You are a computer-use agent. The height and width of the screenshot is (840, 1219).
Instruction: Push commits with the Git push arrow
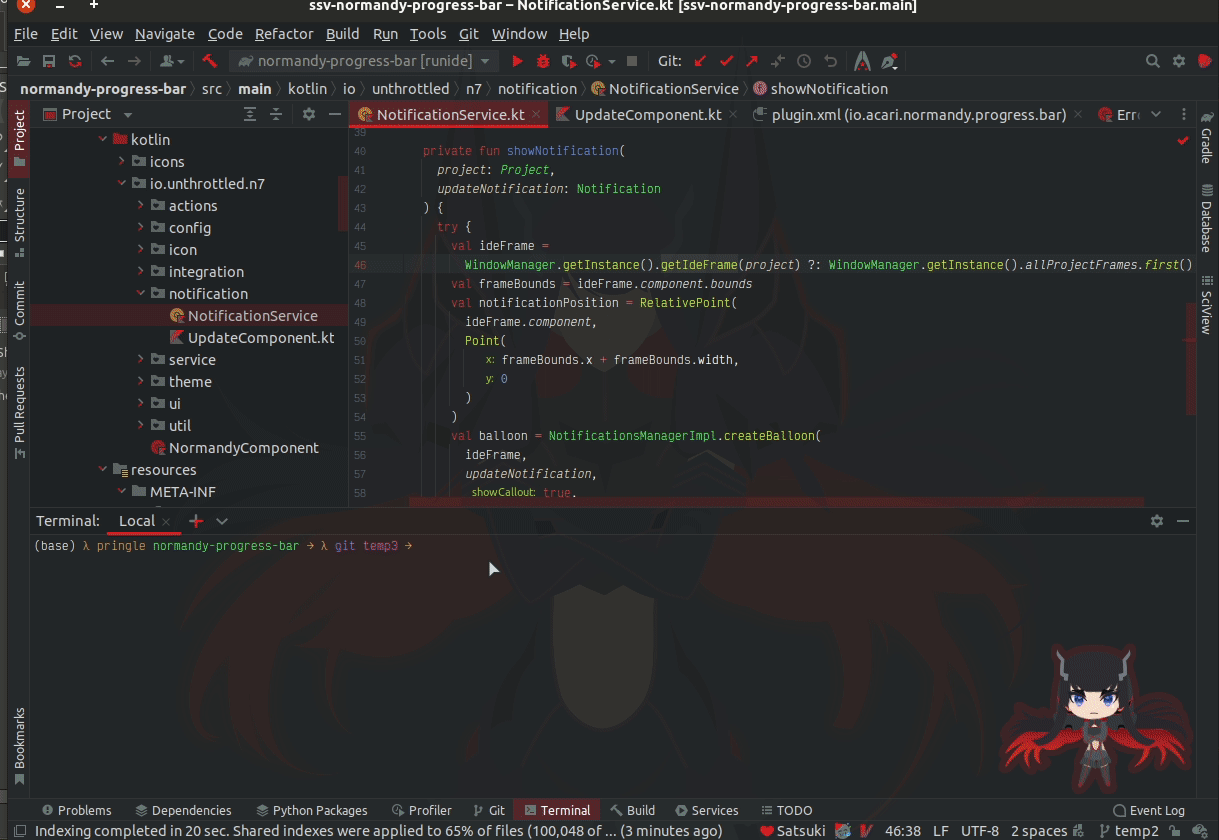tap(753, 60)
